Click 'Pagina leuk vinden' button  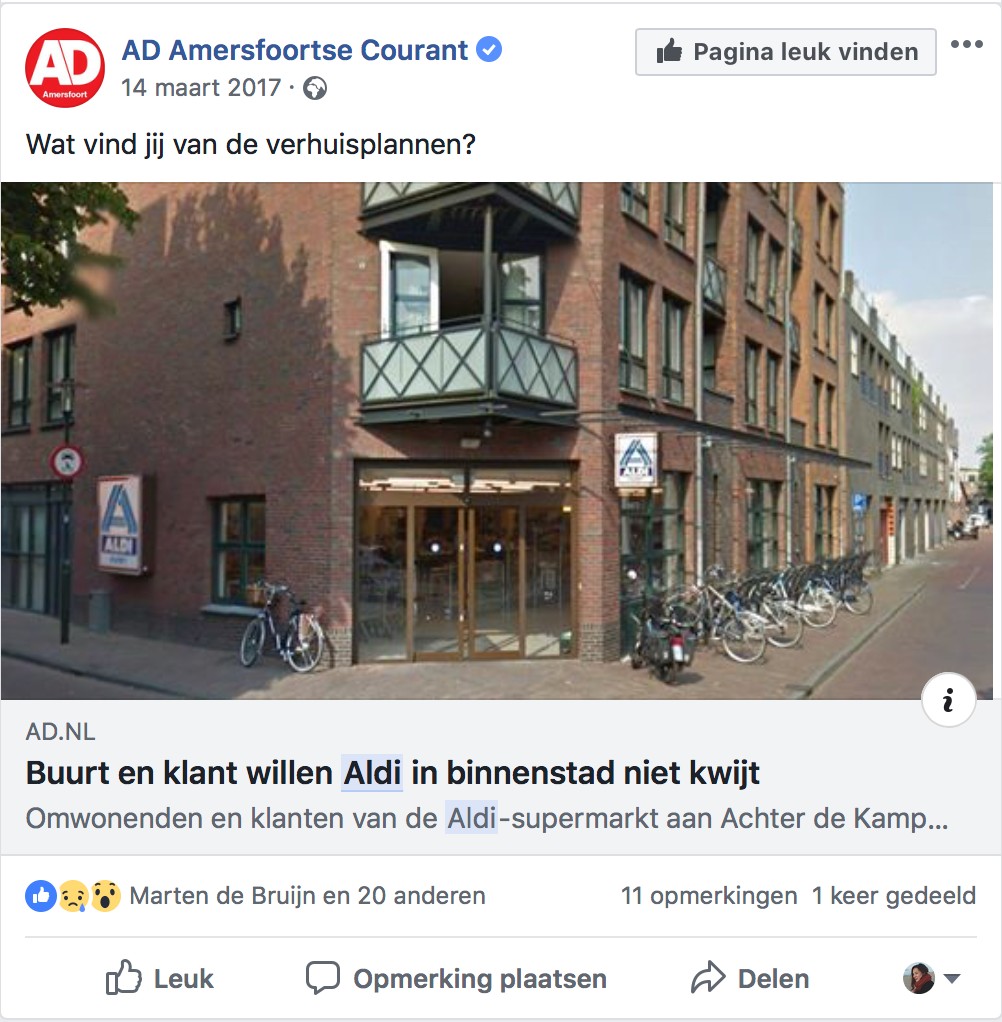click(x=786, y=51)
